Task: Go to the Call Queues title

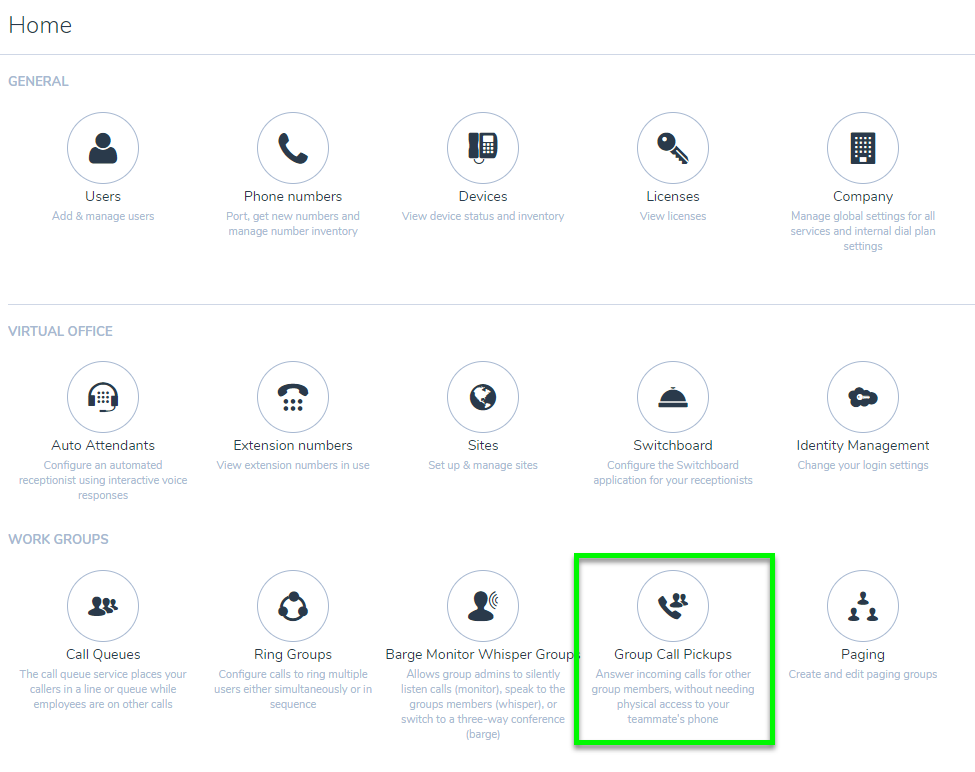Action: point(103,655)
